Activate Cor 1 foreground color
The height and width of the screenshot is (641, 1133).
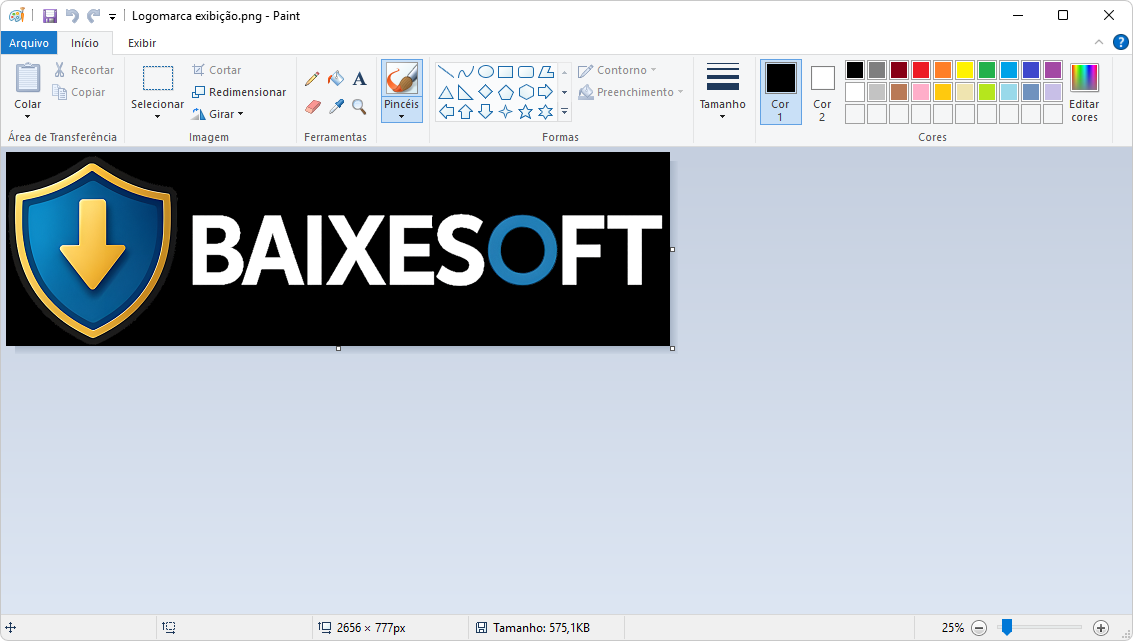780,92
